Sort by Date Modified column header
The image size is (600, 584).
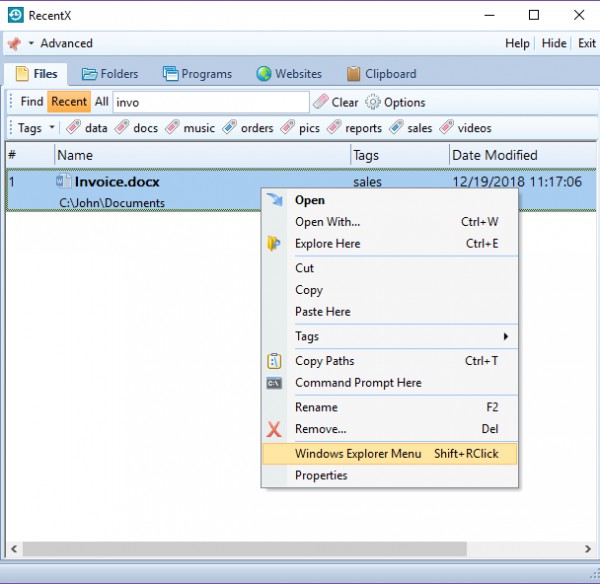pyautogui.click(x=523, y=155)
